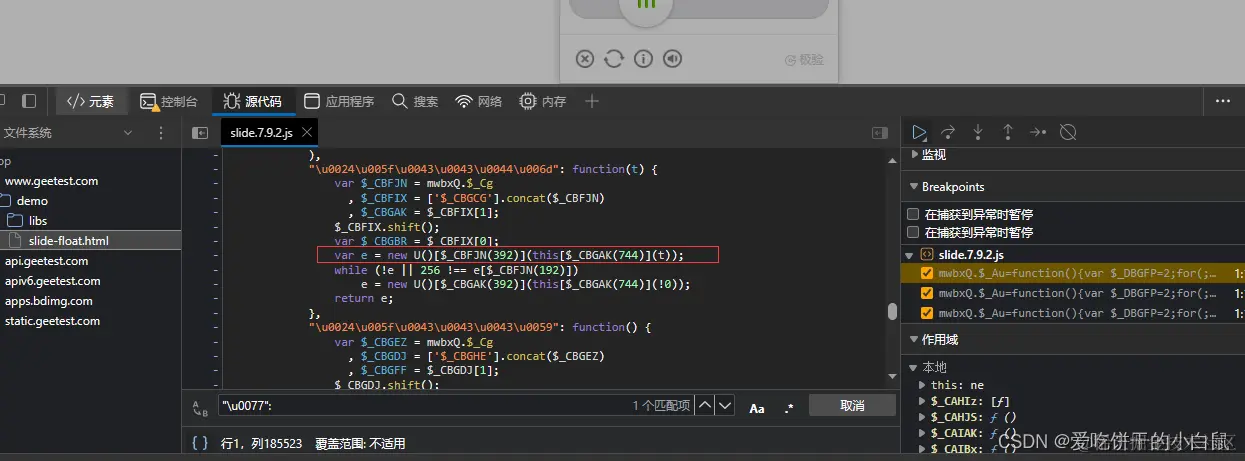Refresh the captcha puzzle
The width and height of the screenshot is (1245, 461).
click(x=614, y=59)
